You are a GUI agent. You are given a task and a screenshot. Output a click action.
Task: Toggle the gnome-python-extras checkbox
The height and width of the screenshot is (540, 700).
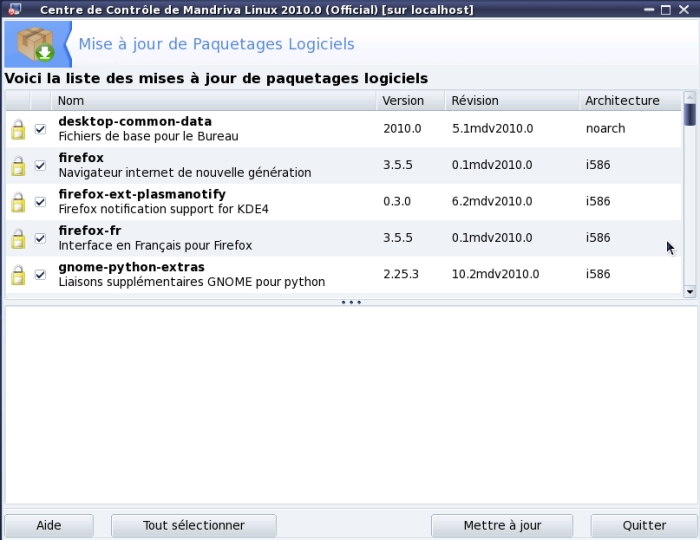[x=40, y=273]
